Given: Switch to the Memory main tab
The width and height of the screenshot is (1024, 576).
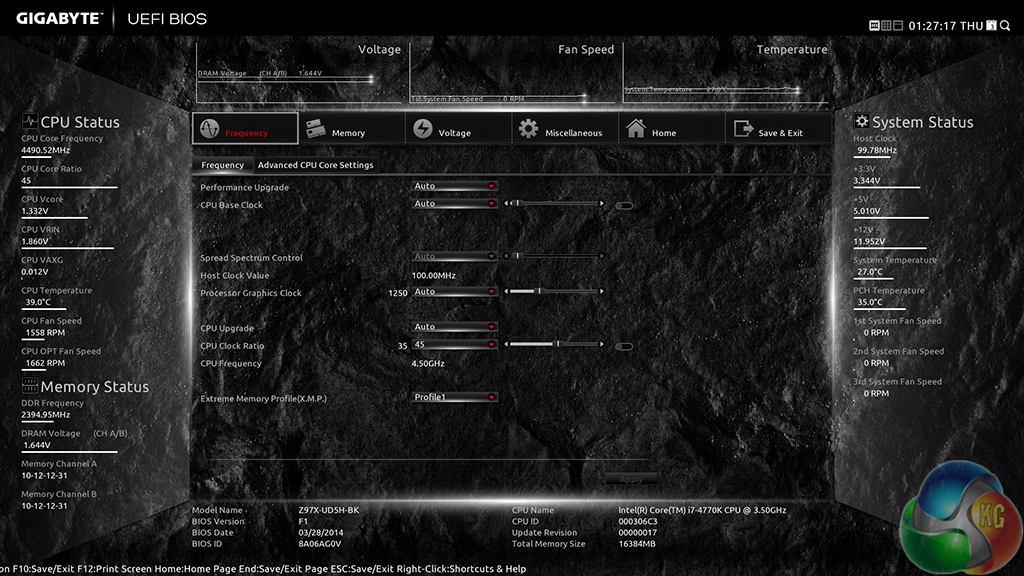Looking at the screenshot, I should coord(352,129).
